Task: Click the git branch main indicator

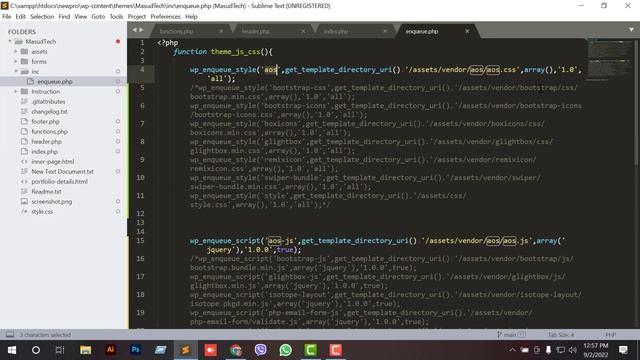Action: tap(511, 335)
